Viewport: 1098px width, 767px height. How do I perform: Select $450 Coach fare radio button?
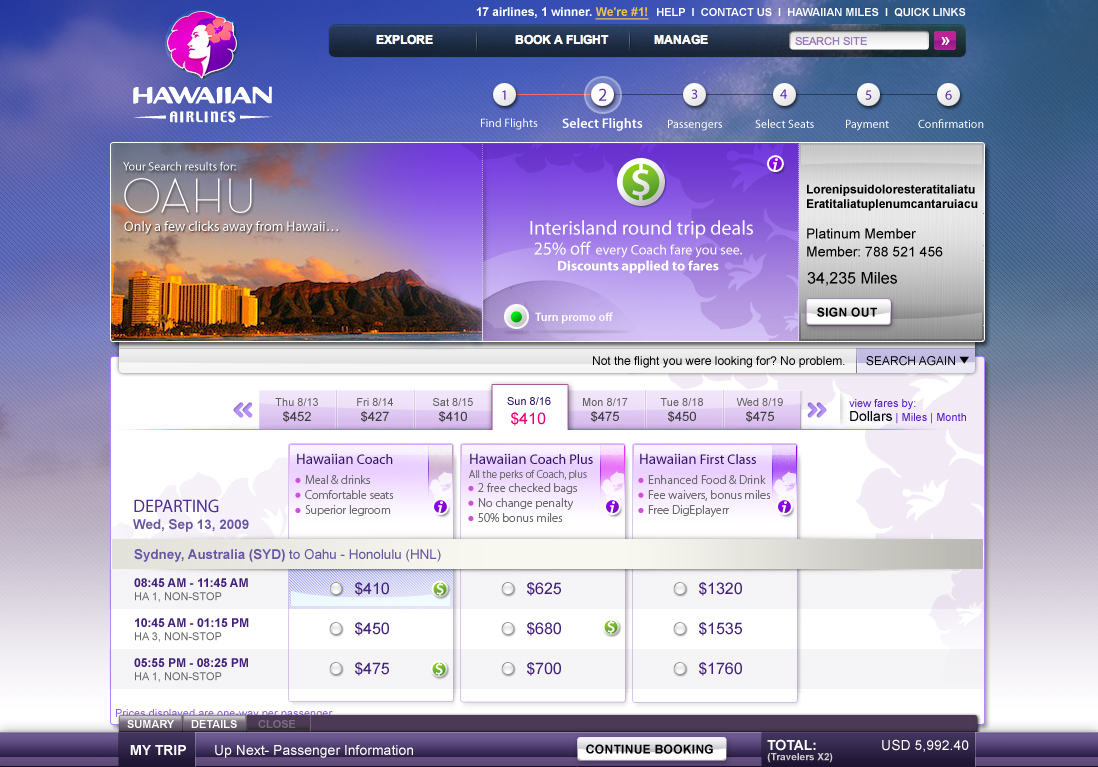(336, 629)
